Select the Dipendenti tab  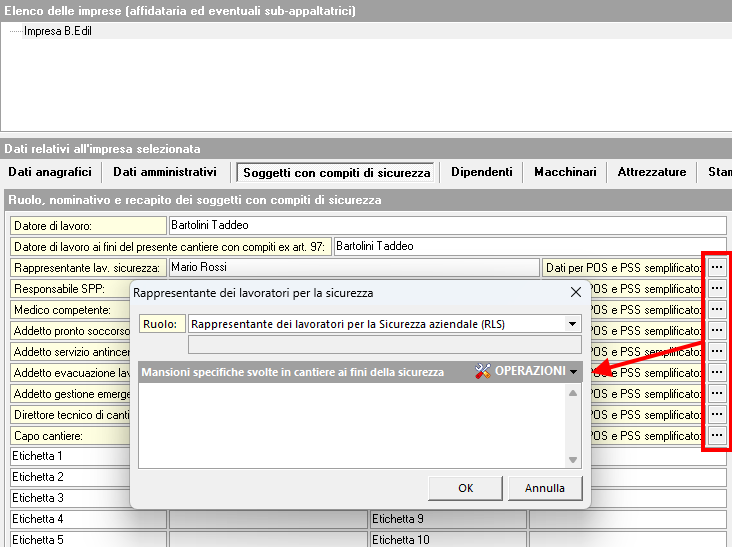pyautogui.click(x=482, y=172)
